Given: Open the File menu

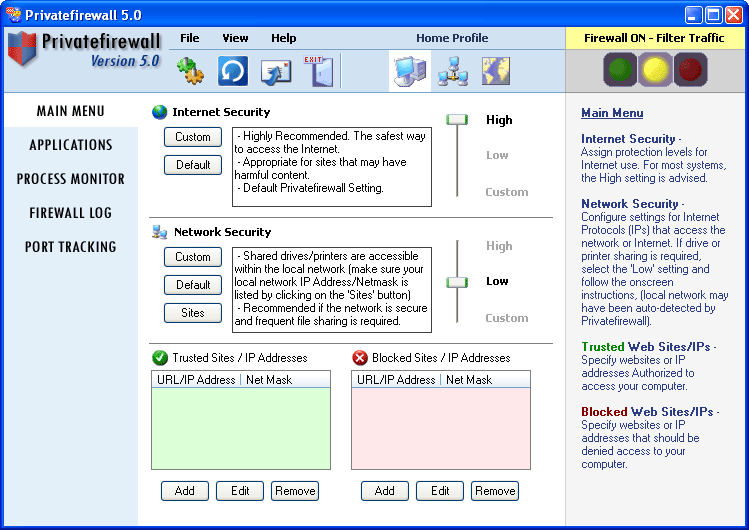Looking at the screenshot, I should [190, 38].
